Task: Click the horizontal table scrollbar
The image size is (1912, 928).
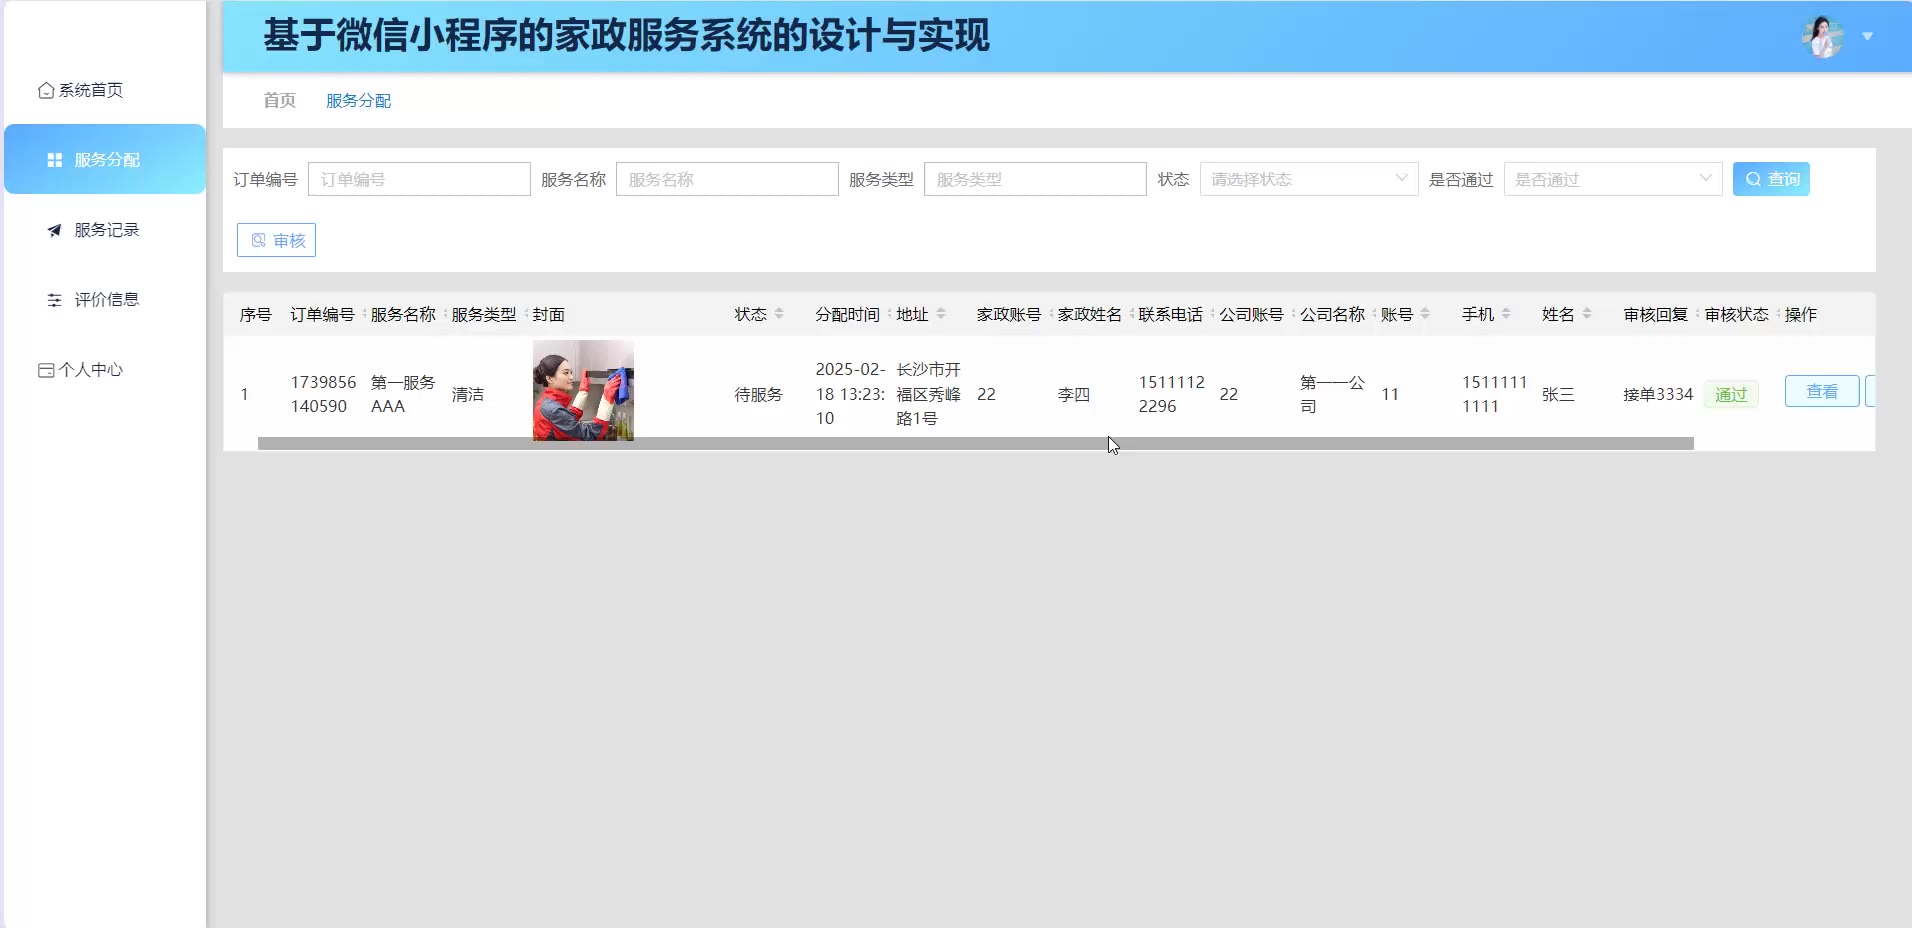Action: [975, 443]
